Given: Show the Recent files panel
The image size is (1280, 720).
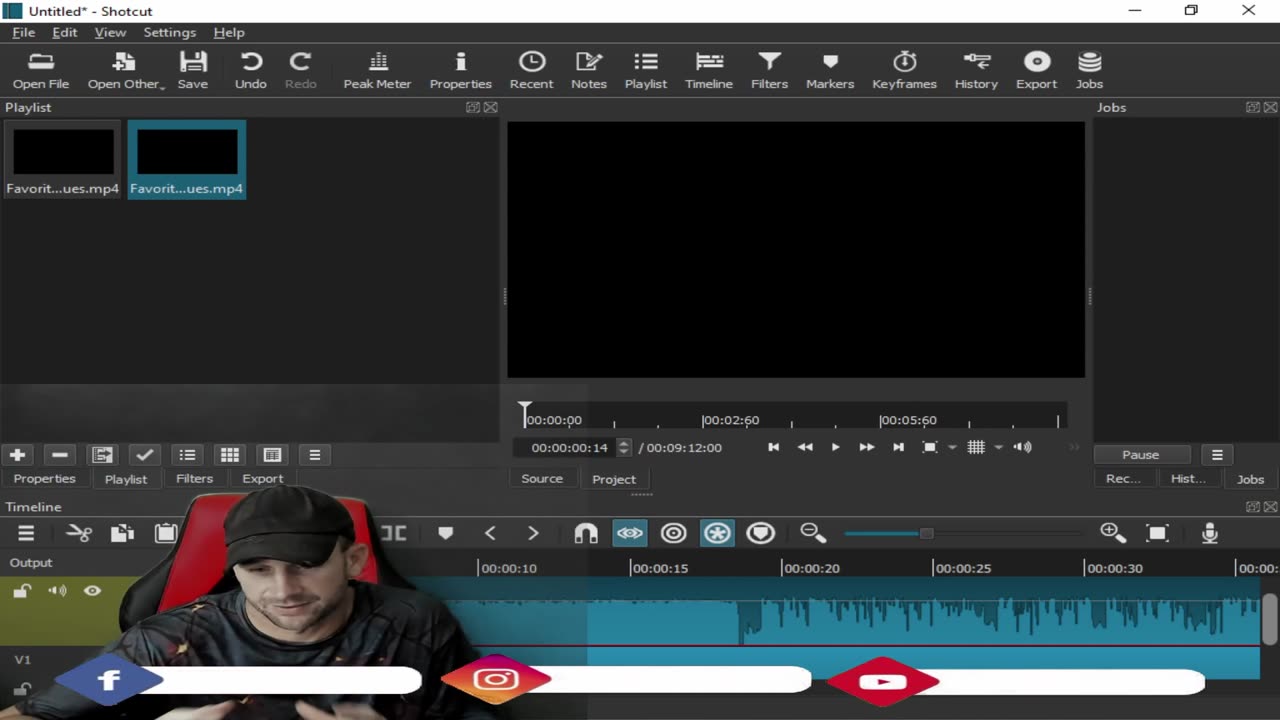Looking at the screenshot, I should tap(531, 71).
